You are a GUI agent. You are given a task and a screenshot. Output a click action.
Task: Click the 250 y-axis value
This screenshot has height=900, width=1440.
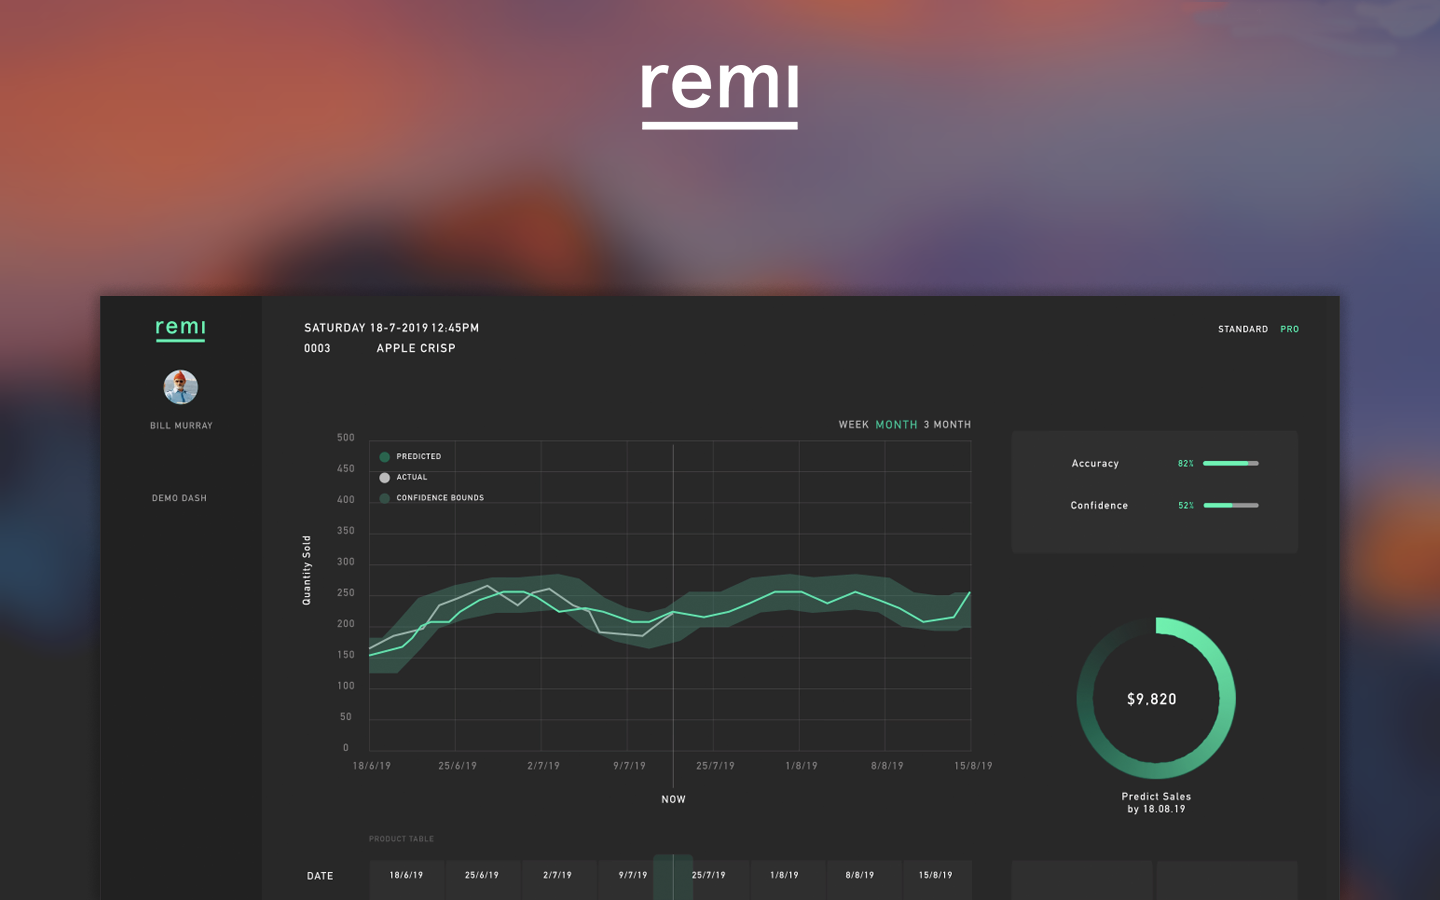pyautogui.click(x=346, y=593)
